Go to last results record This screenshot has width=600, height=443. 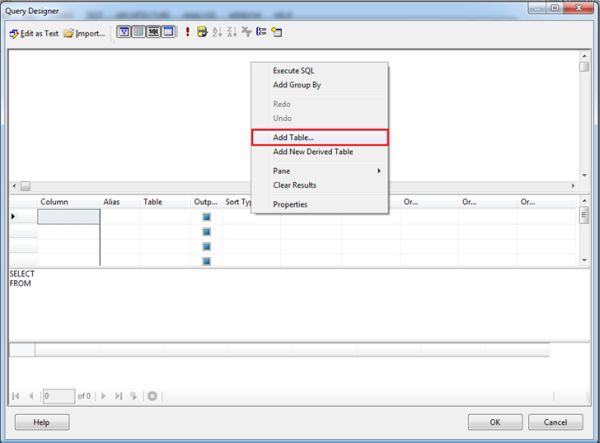119,396
